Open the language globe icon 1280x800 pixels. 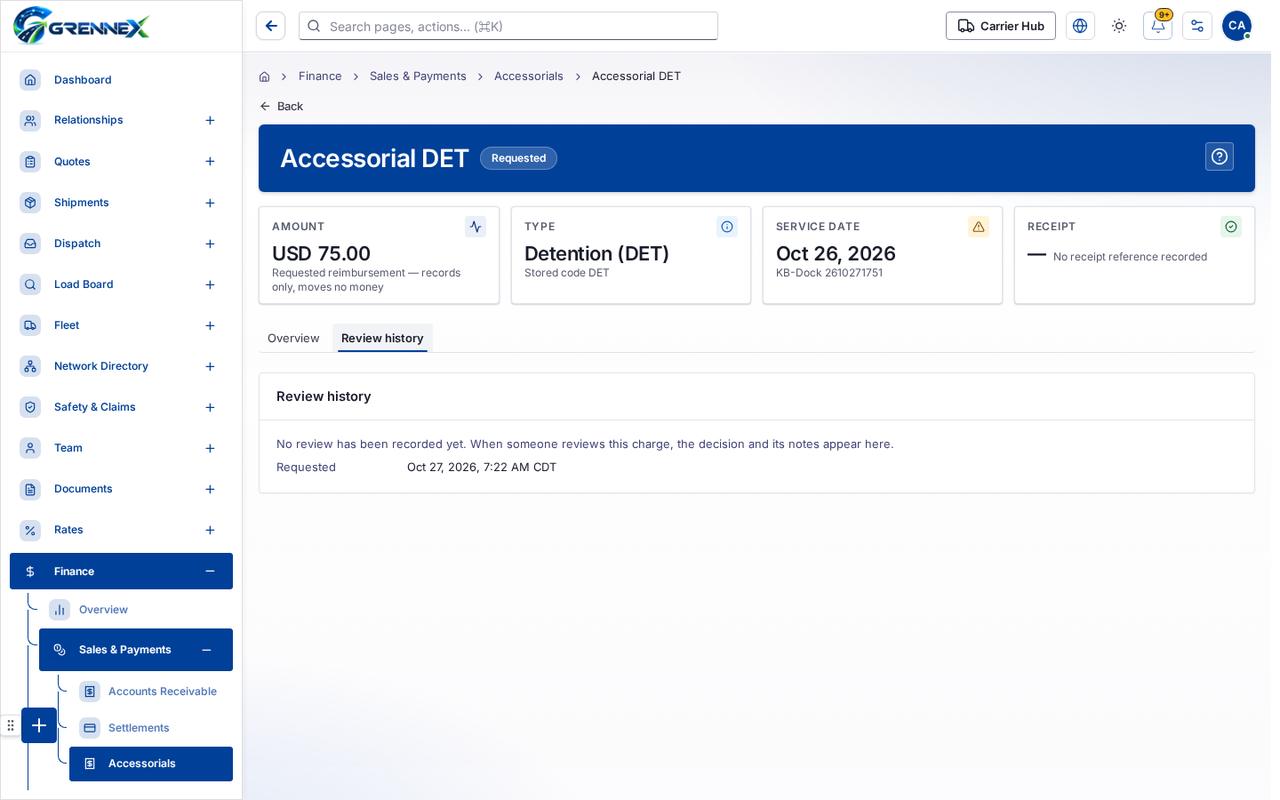point(1080,26)
